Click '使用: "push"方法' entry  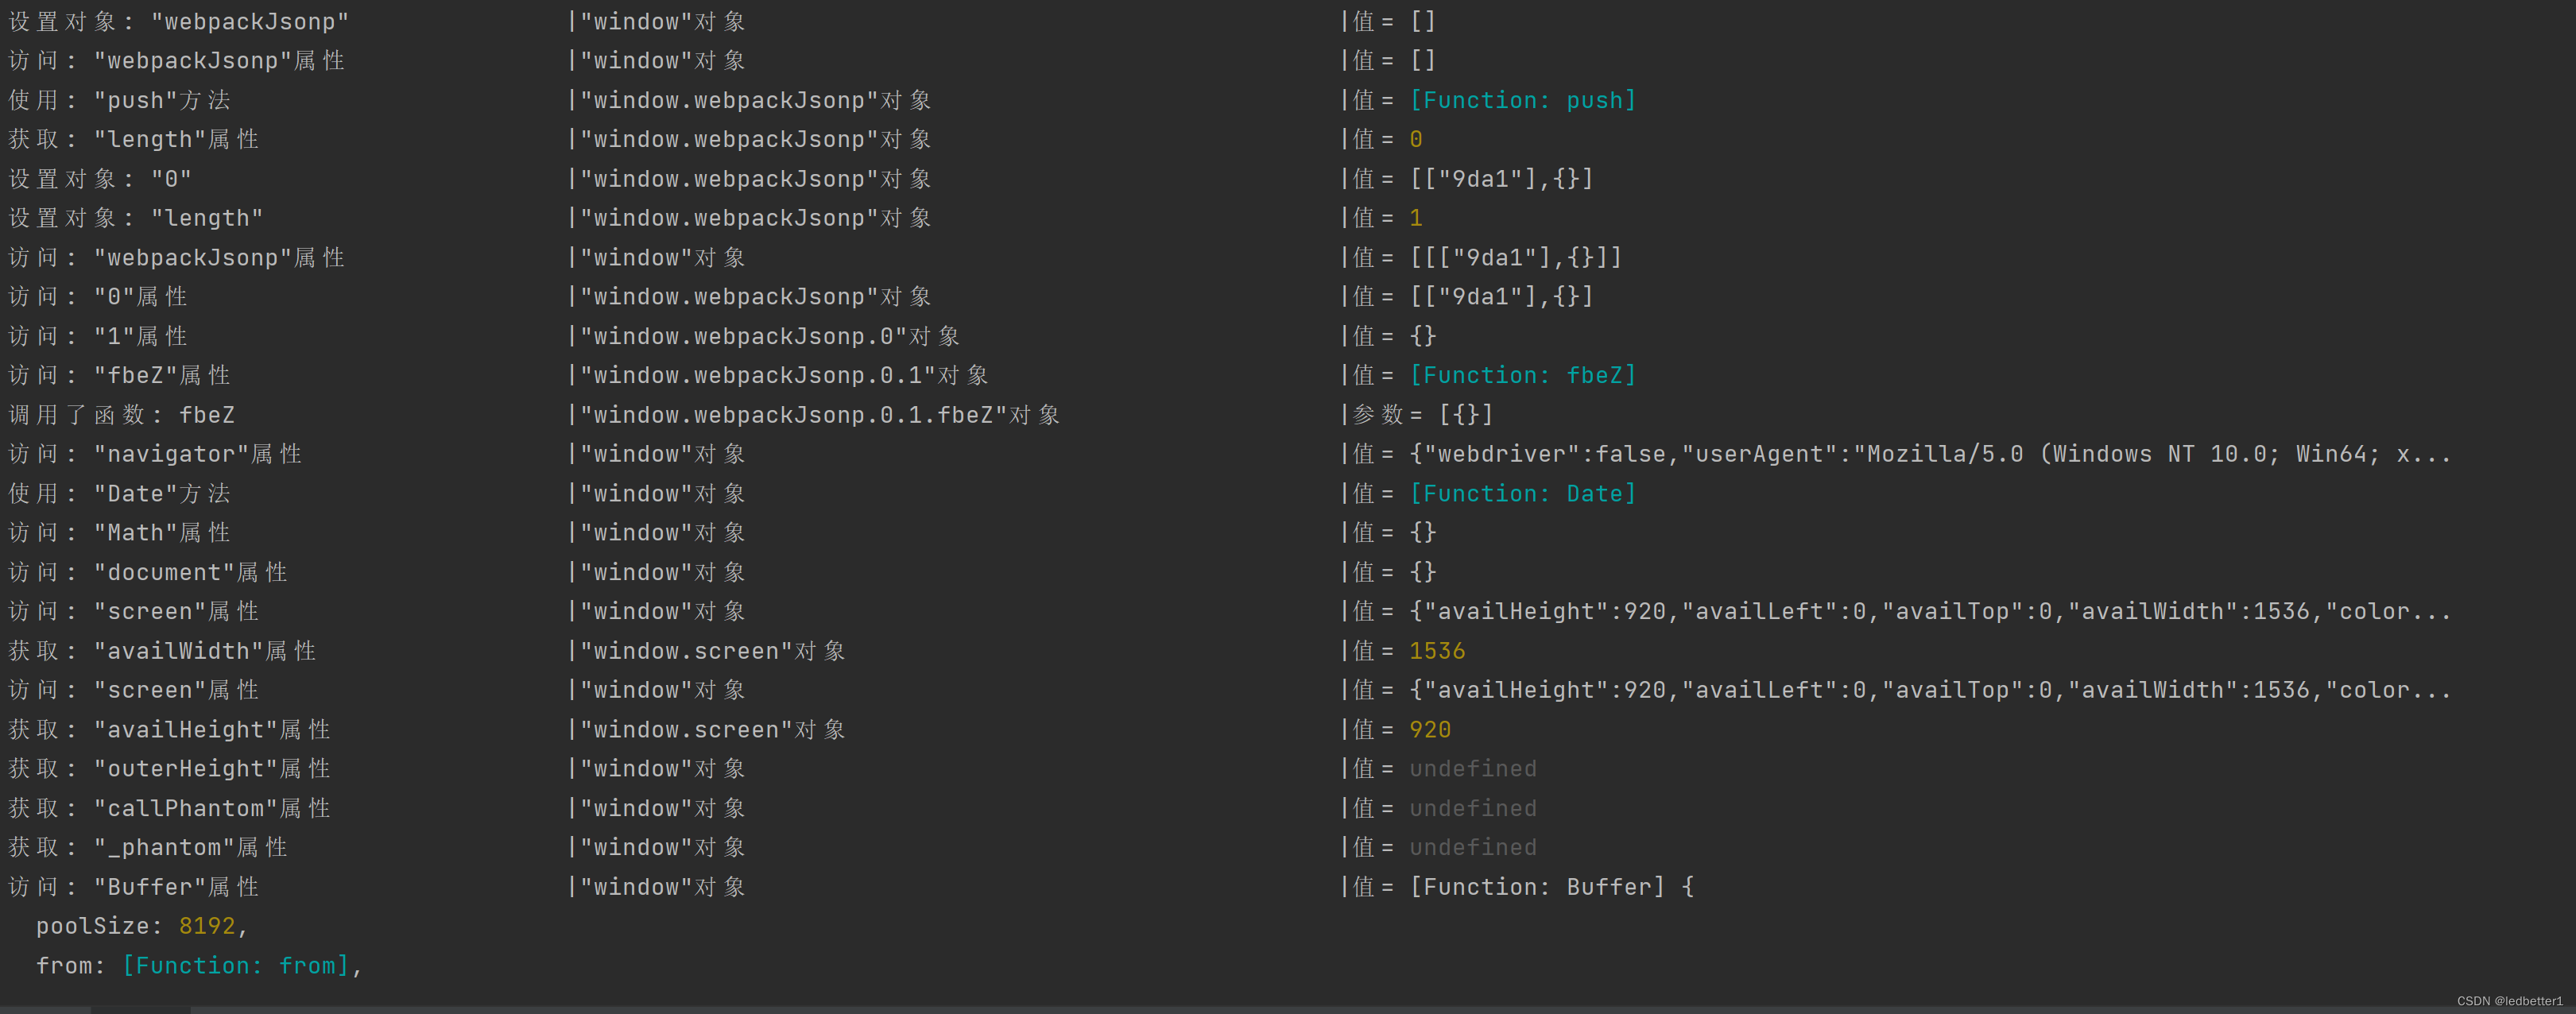click(120, 100)
